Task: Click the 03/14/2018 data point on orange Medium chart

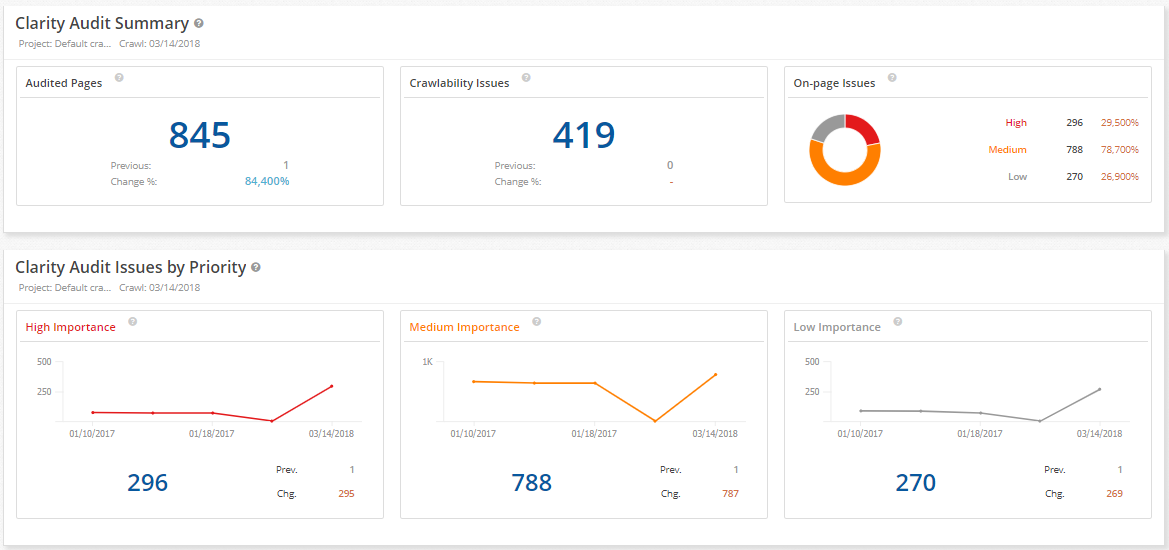Action: [715, 374]
